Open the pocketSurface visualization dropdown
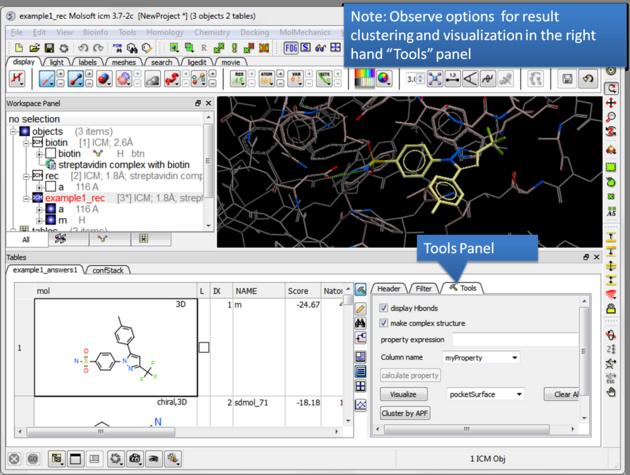This screenshot has width=630, height=475. click(x=486, y=394)
